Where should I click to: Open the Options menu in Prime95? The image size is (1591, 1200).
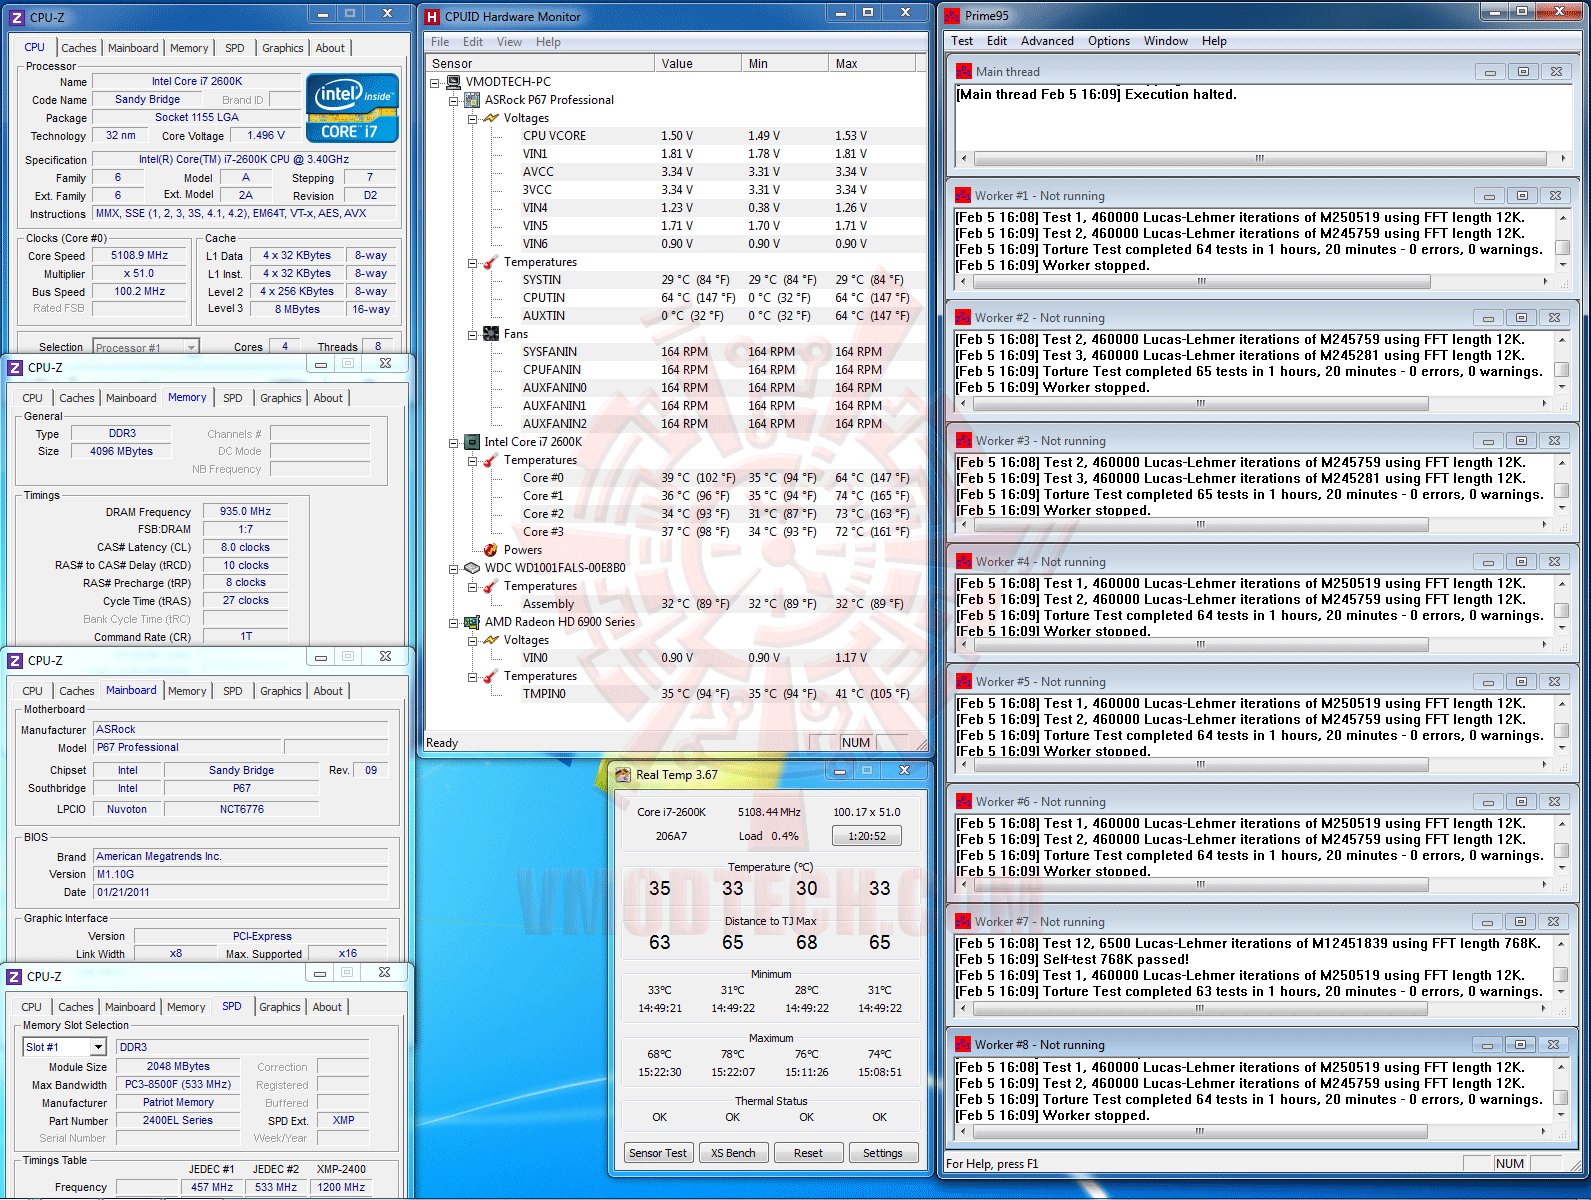click(x=1109, y=41)
